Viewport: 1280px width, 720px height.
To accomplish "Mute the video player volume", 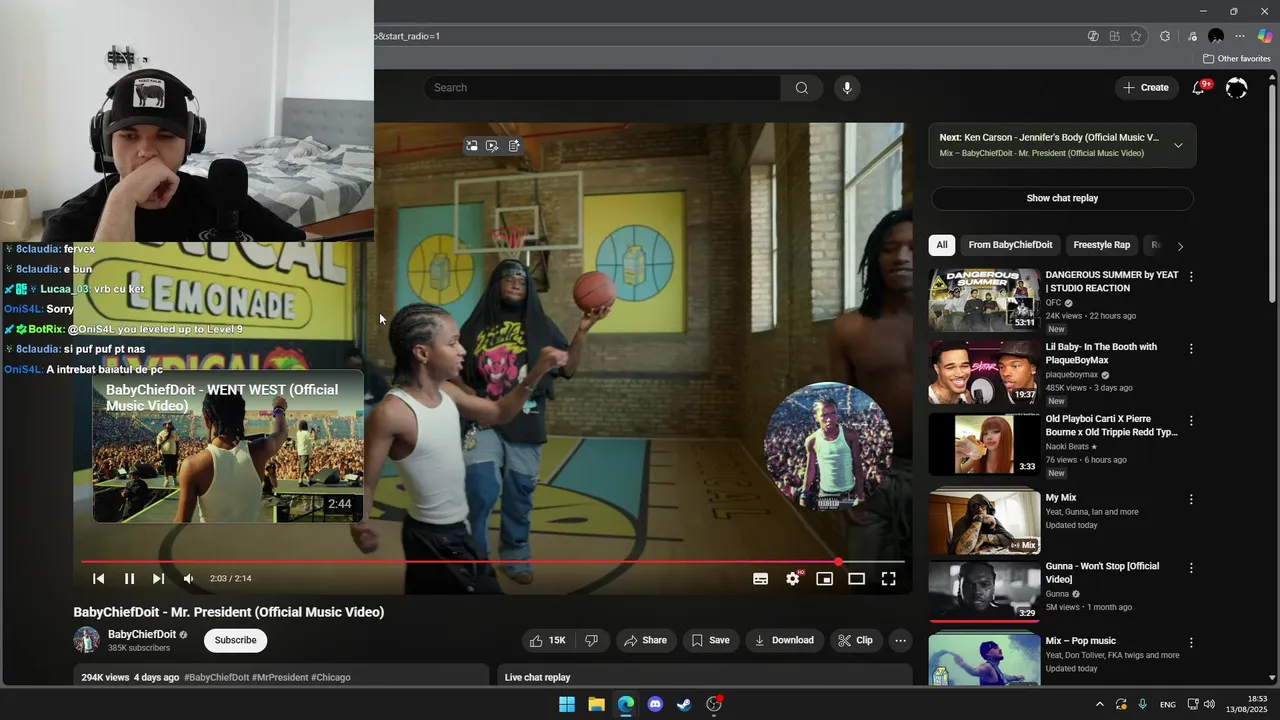I will pos(188,579).
